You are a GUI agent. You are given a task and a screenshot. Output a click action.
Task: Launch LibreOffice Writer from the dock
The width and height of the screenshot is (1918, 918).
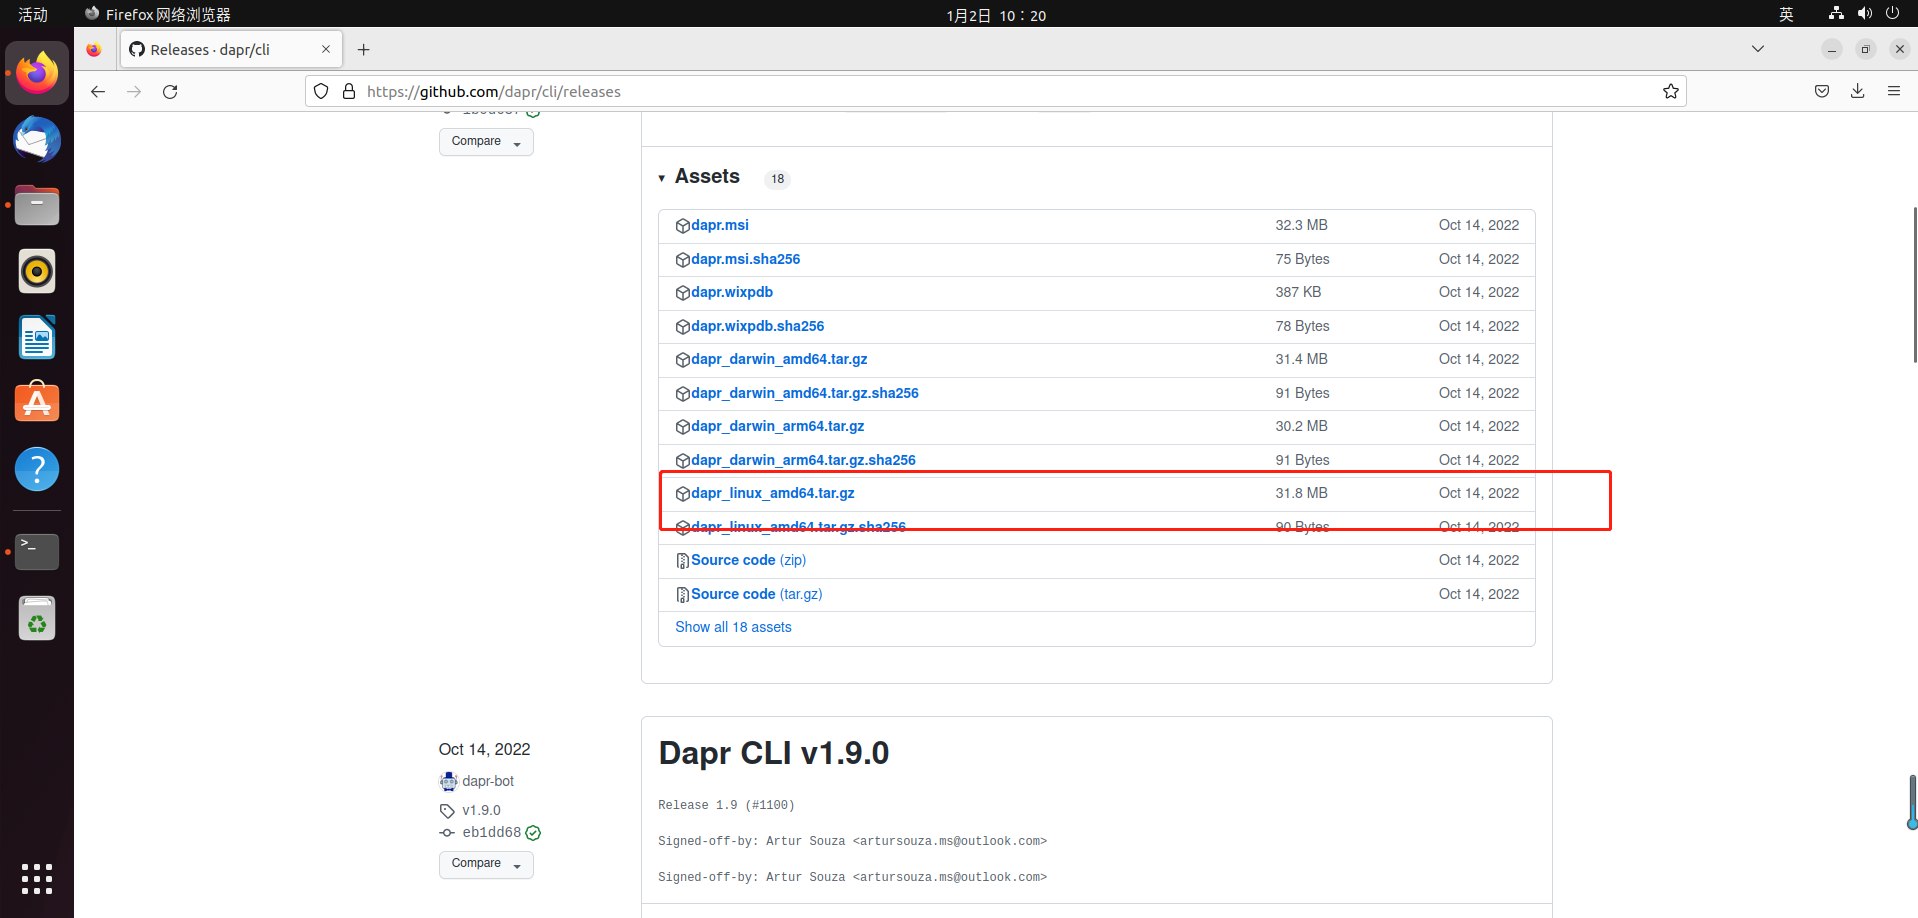click(x=37, y=337)
